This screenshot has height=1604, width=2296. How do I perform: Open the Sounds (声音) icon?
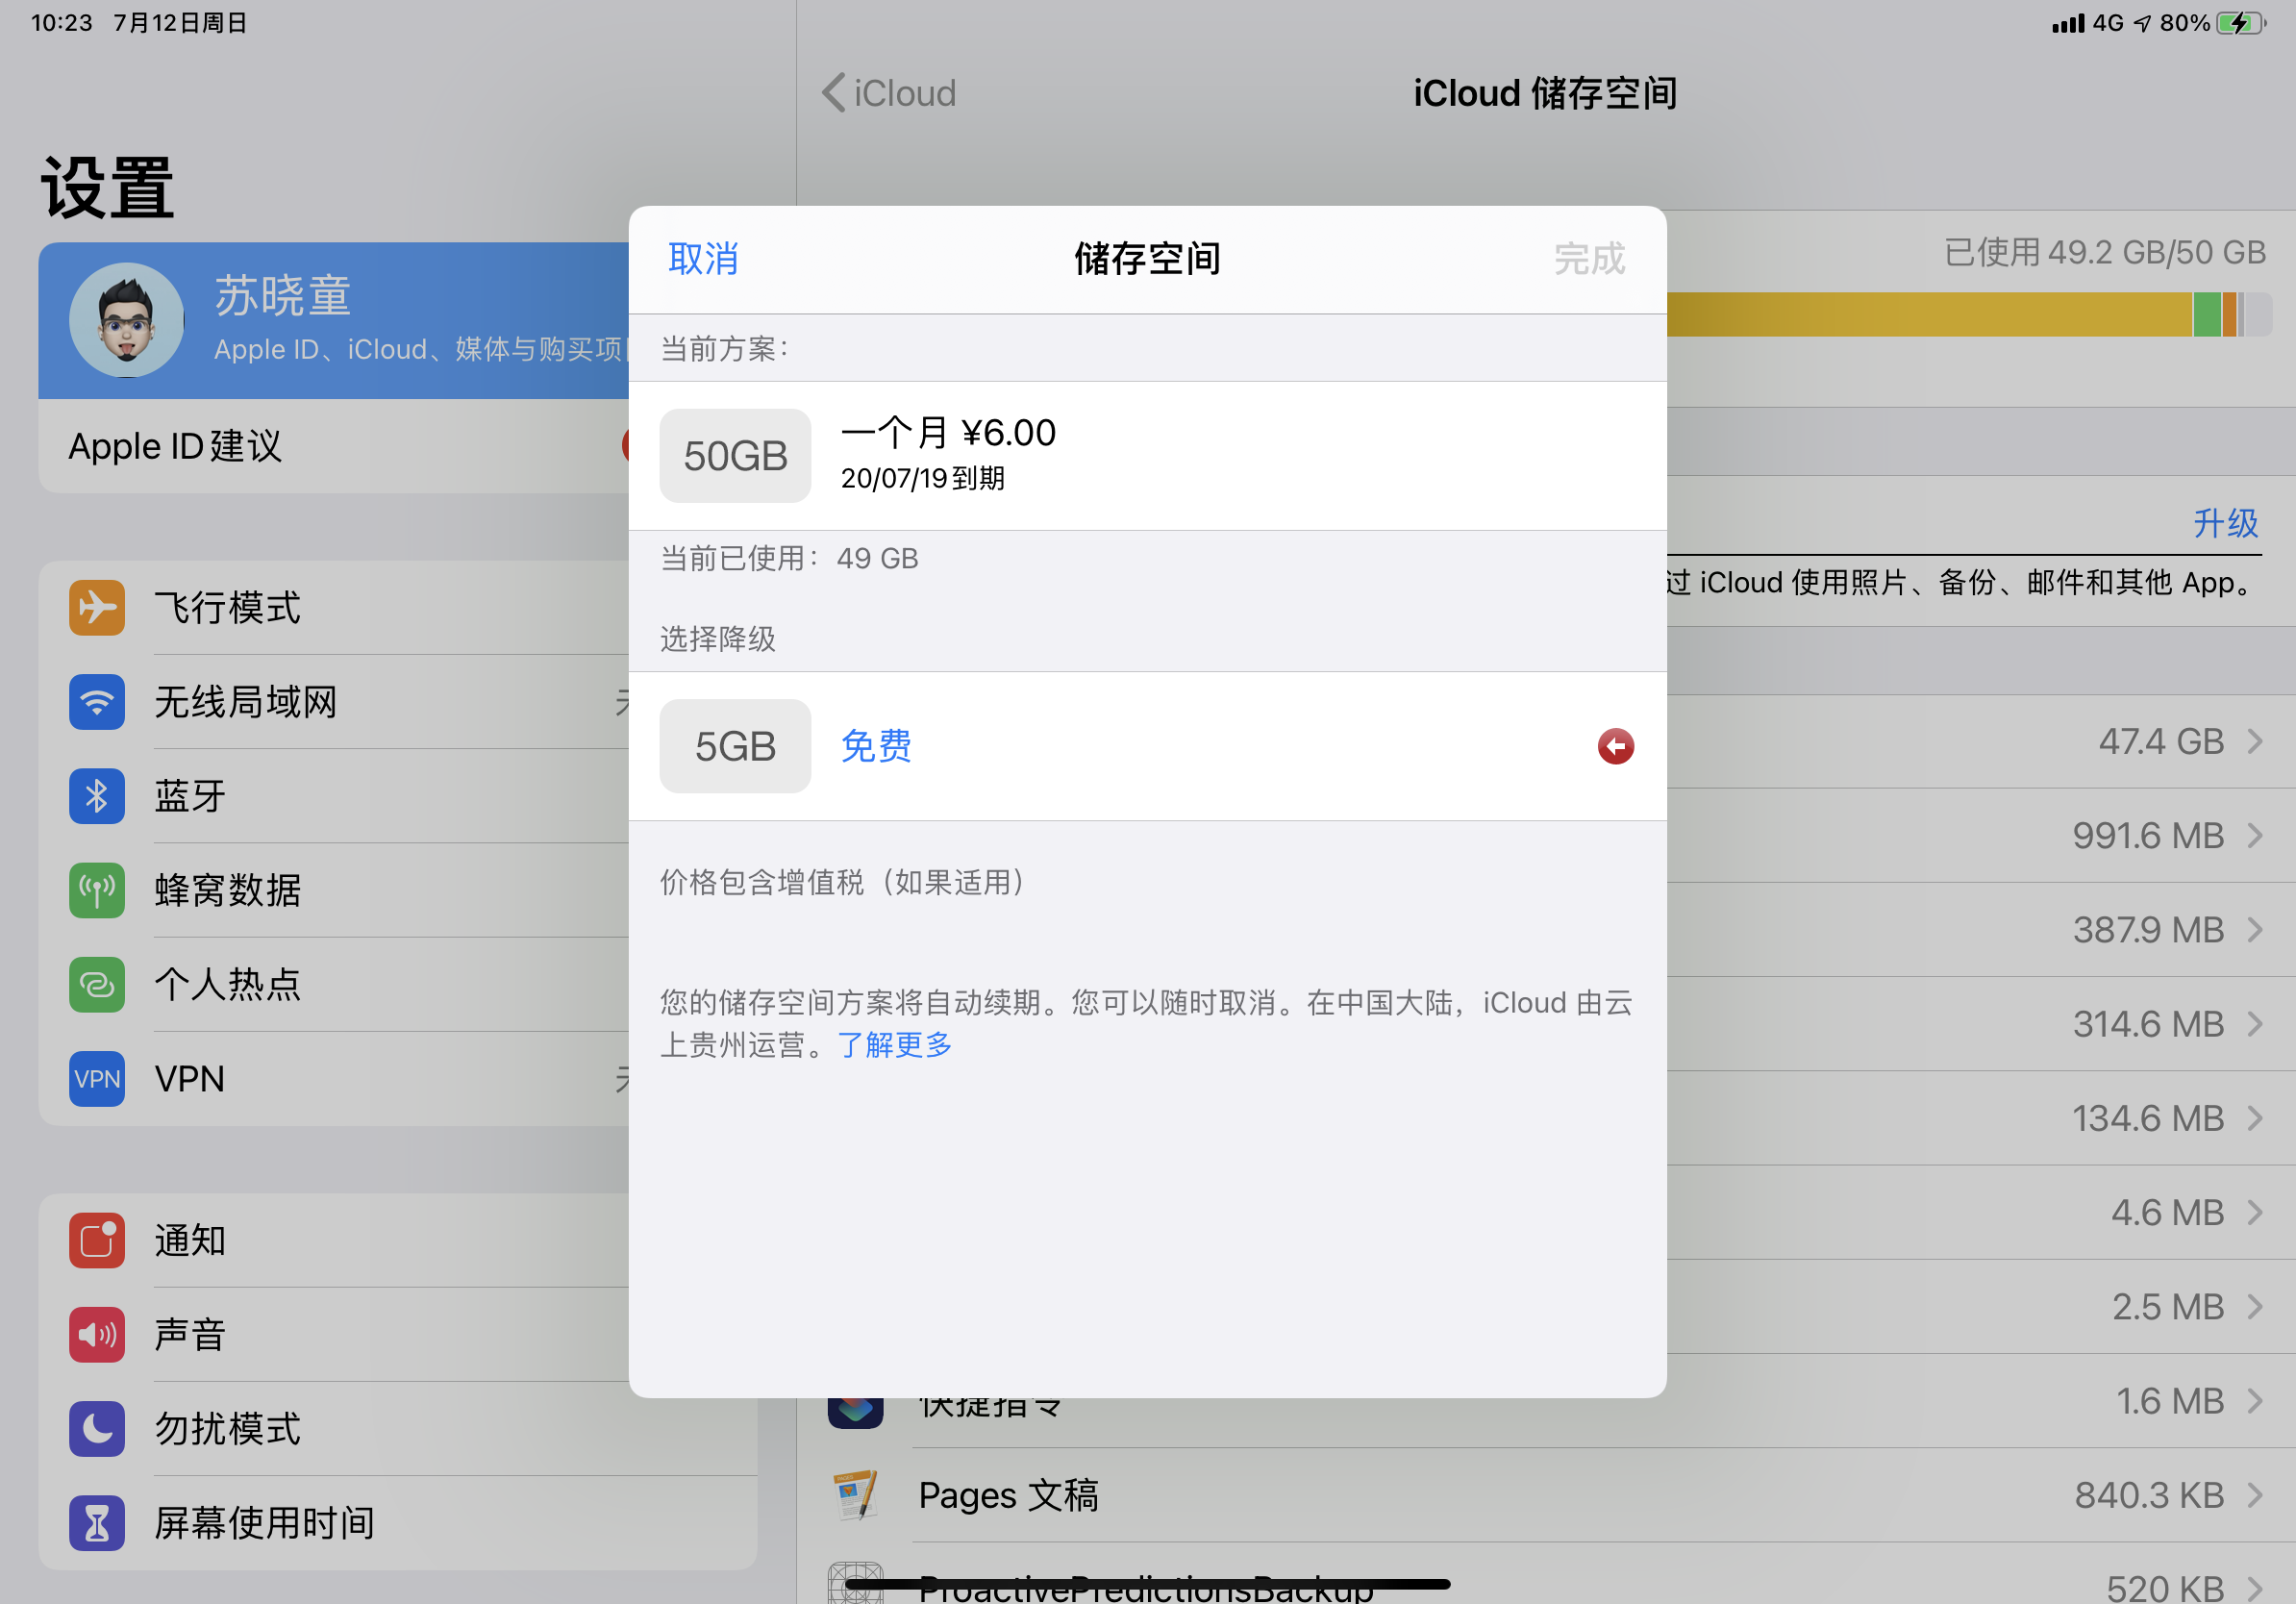(x=97, y=1334)
